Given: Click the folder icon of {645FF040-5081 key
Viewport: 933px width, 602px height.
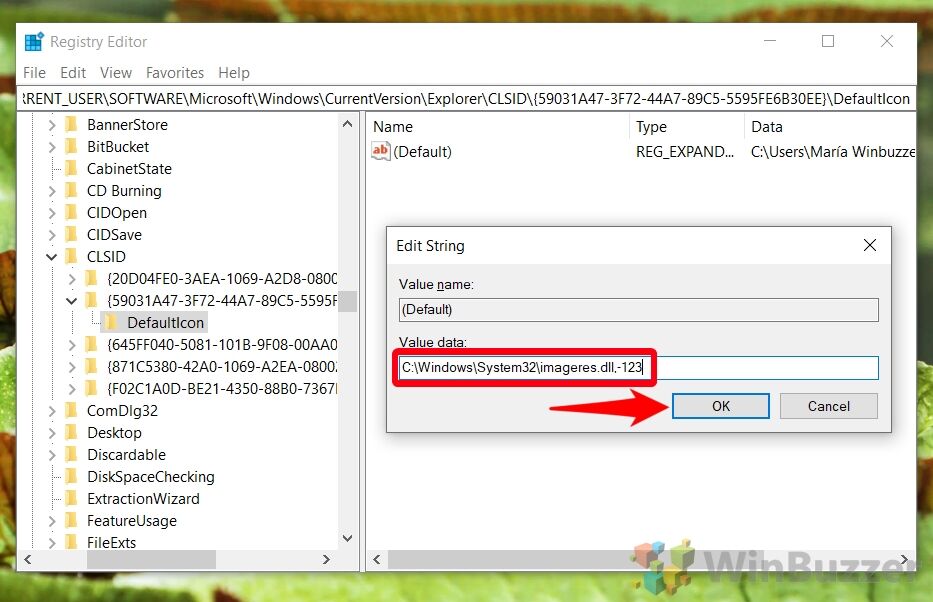Looking at the screenshot, I should point(92,344).
